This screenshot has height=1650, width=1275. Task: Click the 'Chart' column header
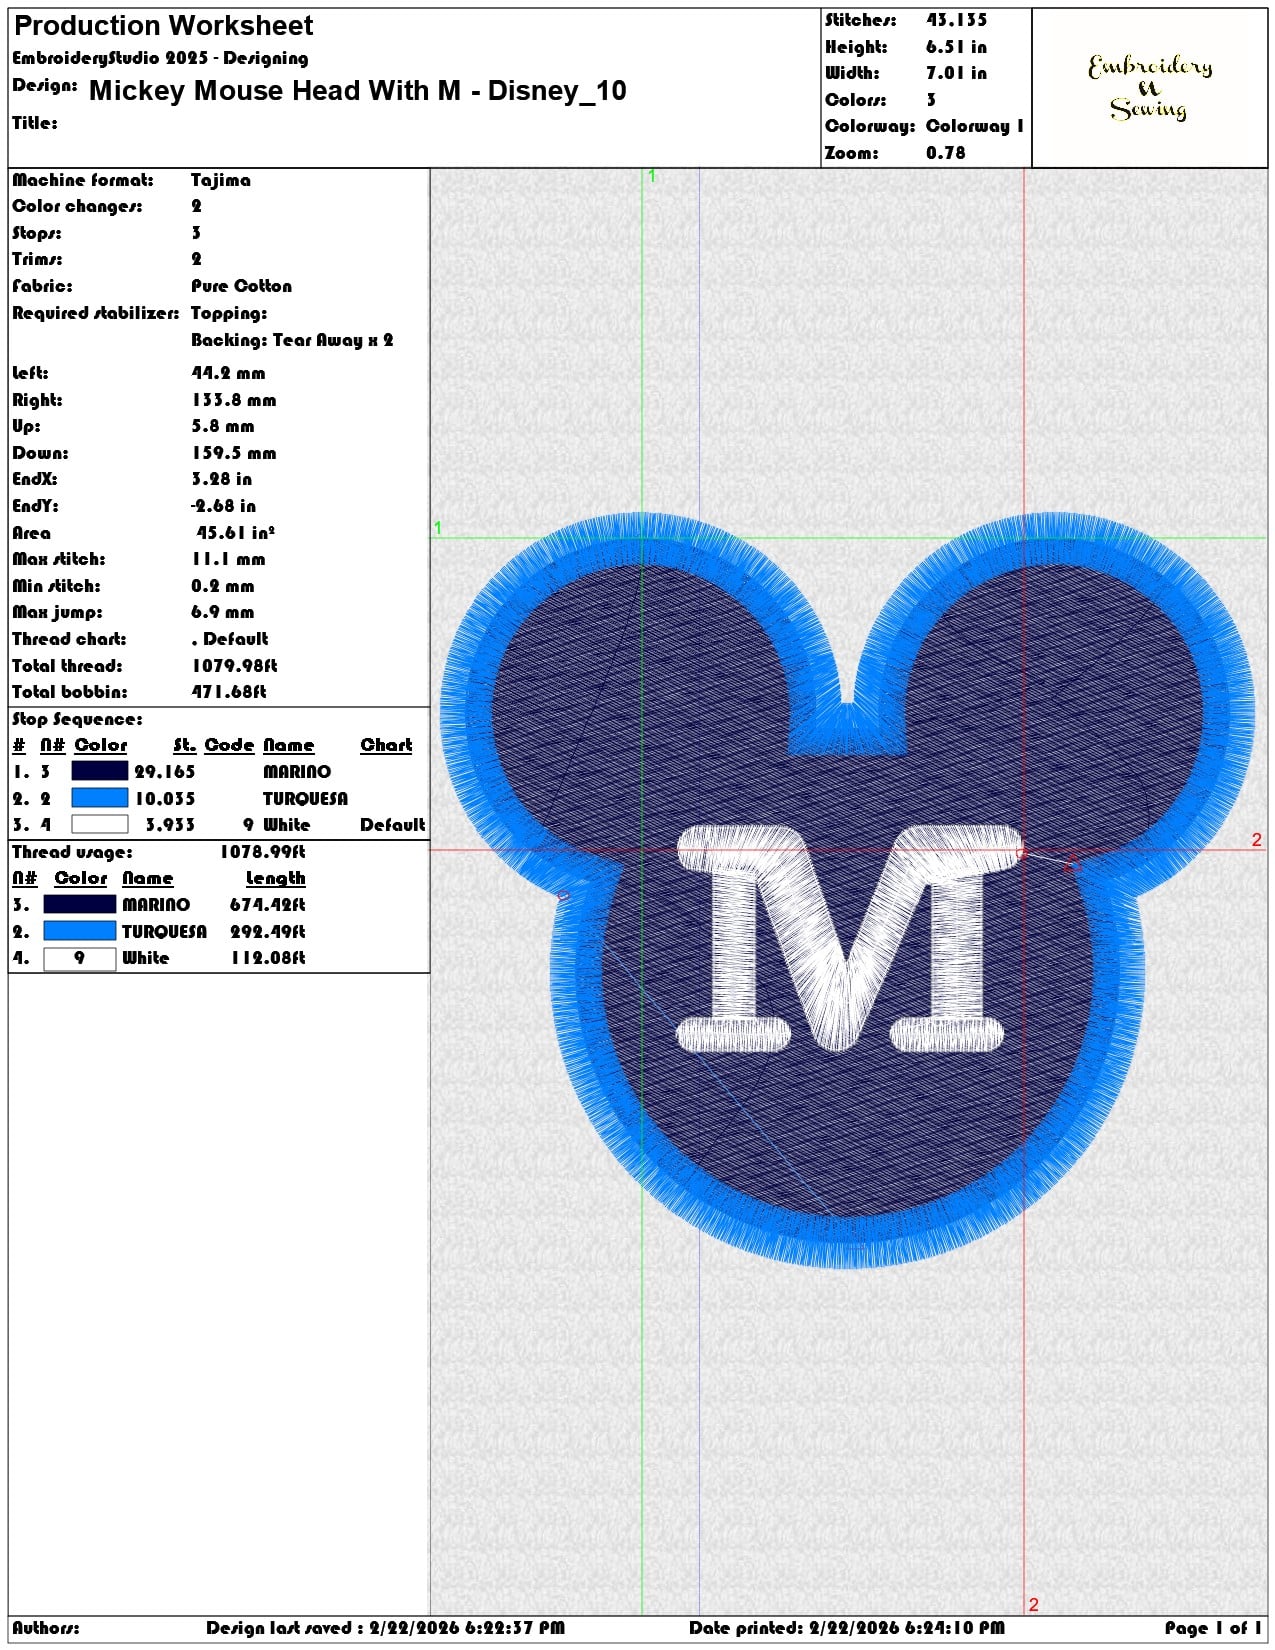(x=386, y=745)
